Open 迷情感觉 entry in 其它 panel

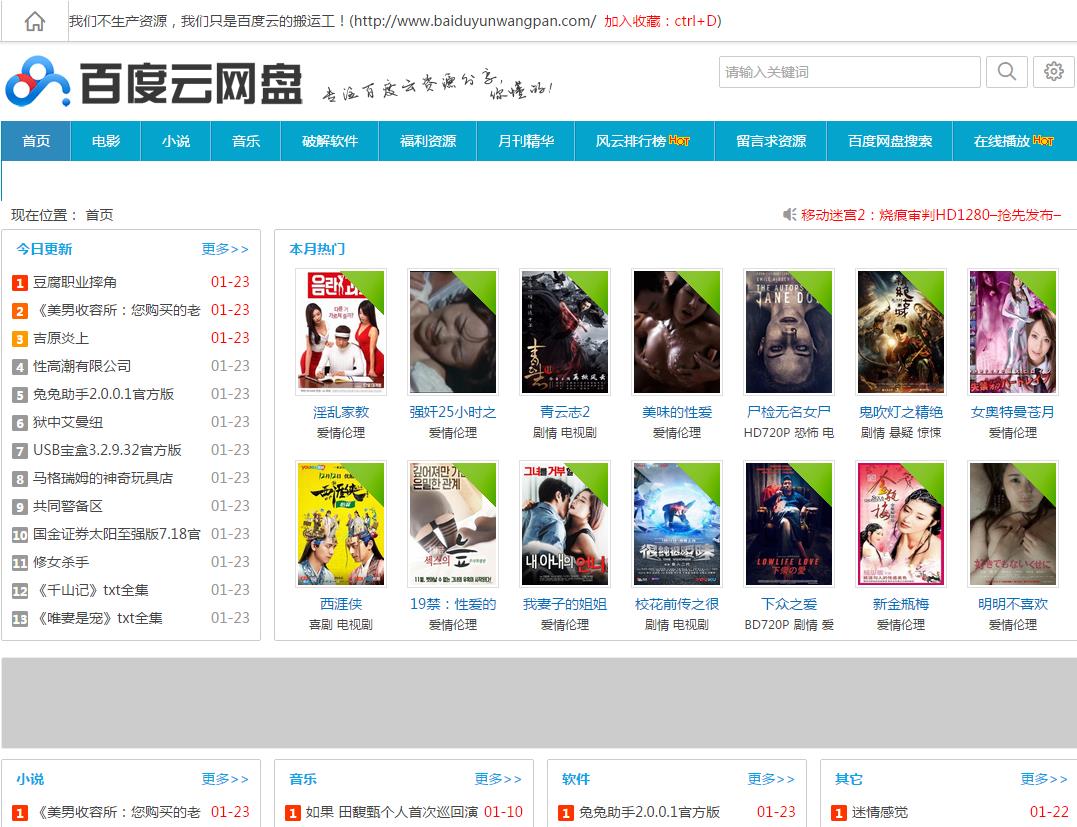(x=880, y=813)
